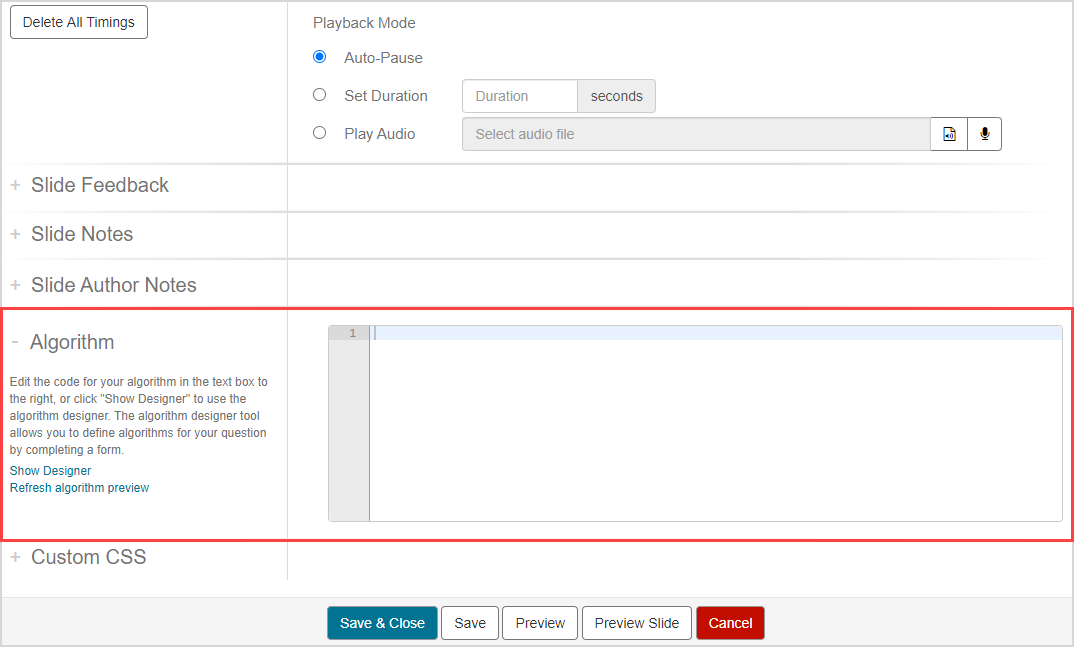
Task: Click the Save button
Action: click(470, 623)
